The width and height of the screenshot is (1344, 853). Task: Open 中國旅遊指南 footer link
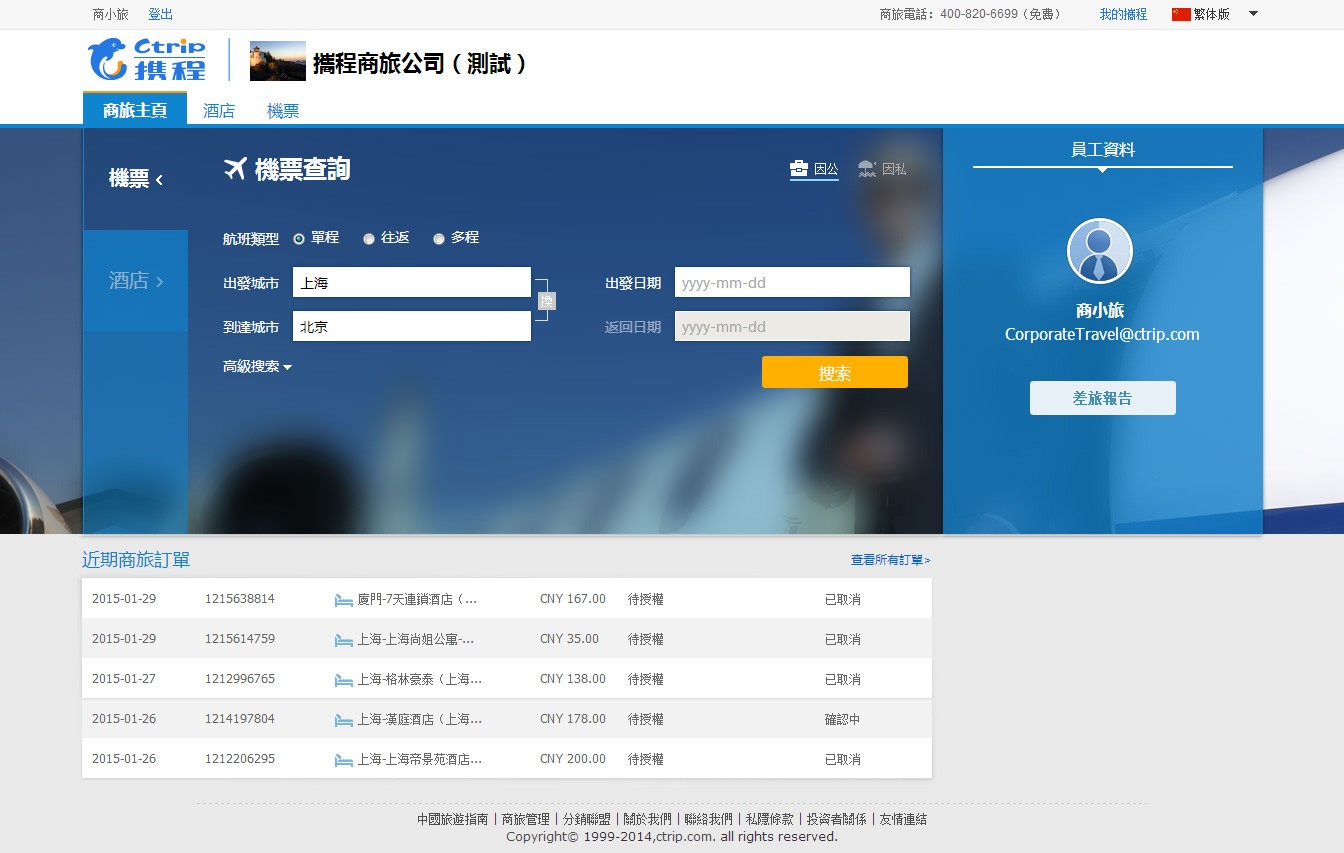[453, 819]
